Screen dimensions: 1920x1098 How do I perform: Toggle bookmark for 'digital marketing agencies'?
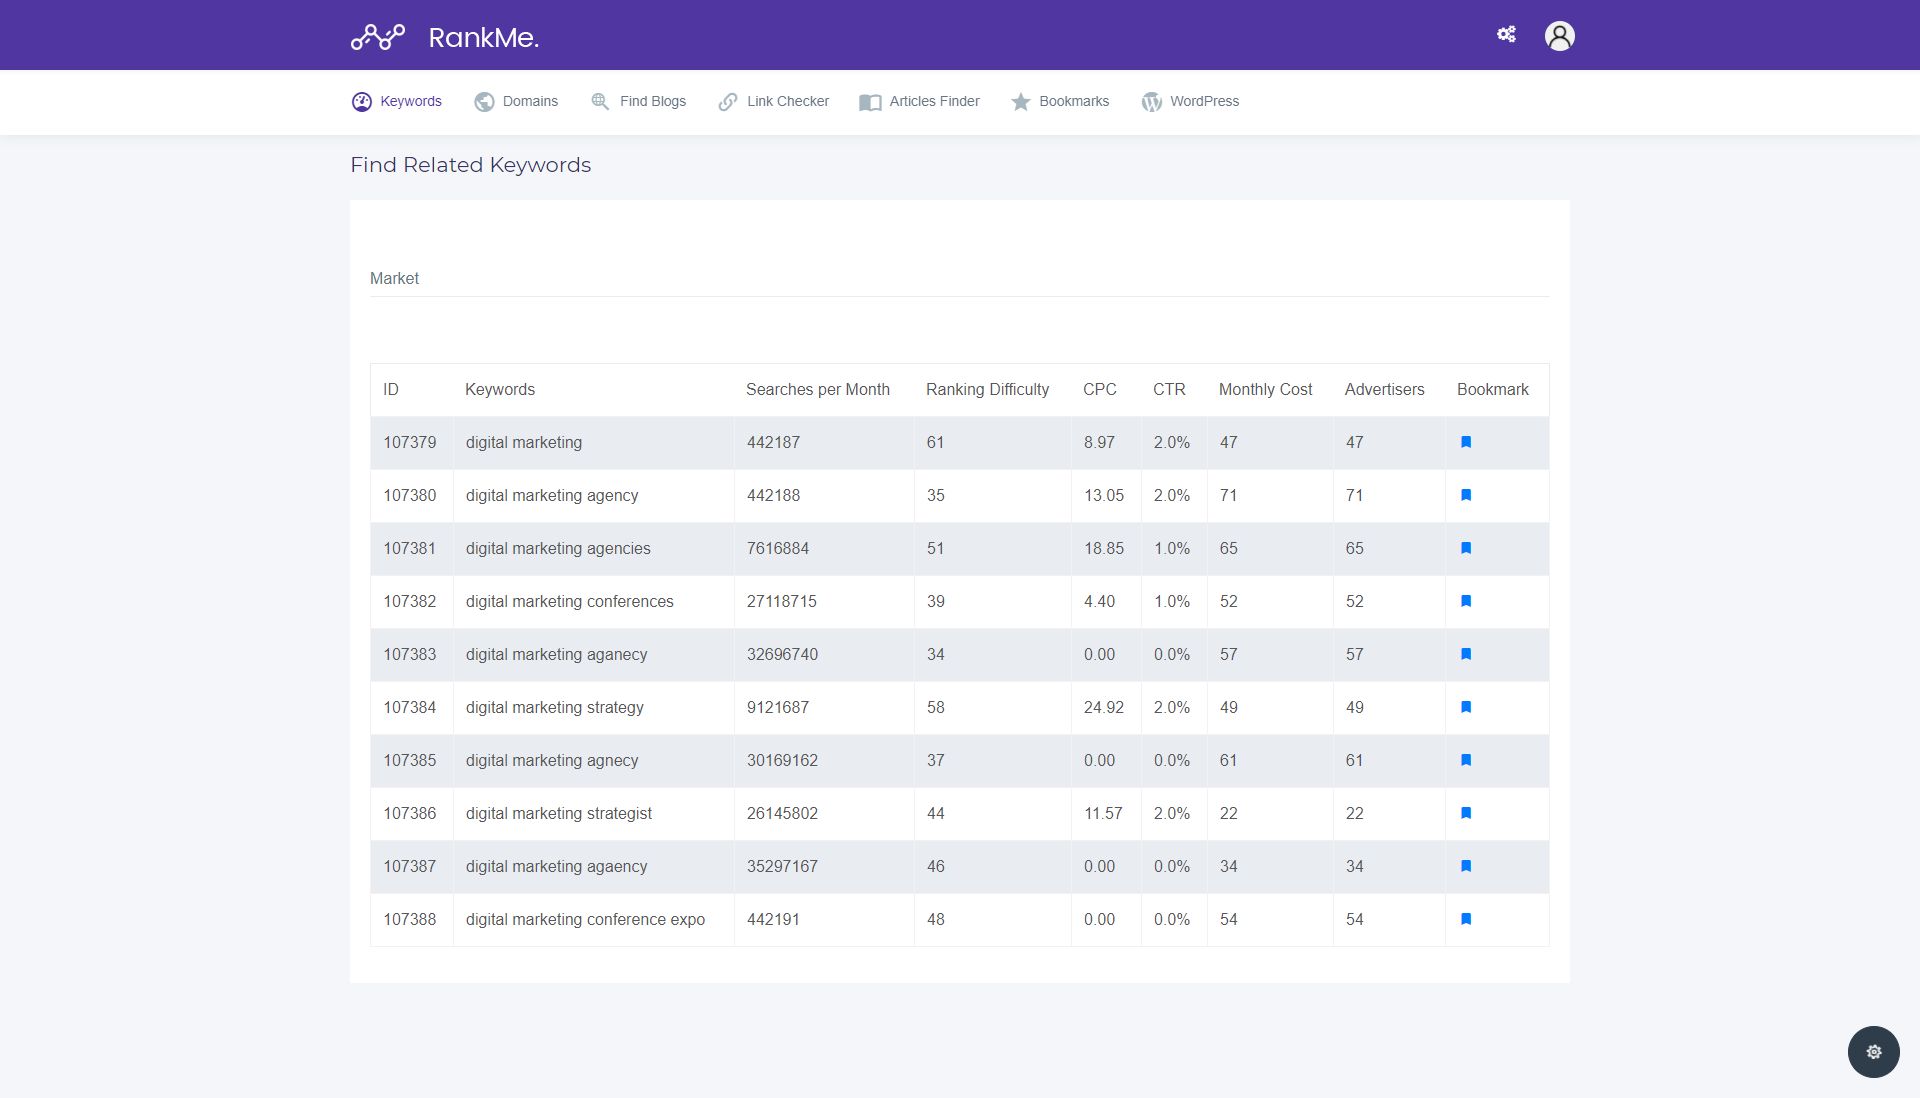[x=1466, y=548]
